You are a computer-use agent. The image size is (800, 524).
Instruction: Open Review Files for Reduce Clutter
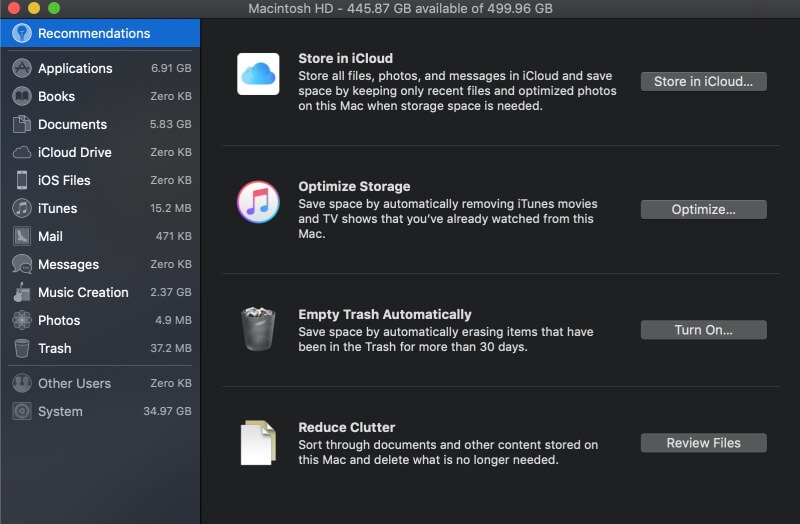(703, 442)
